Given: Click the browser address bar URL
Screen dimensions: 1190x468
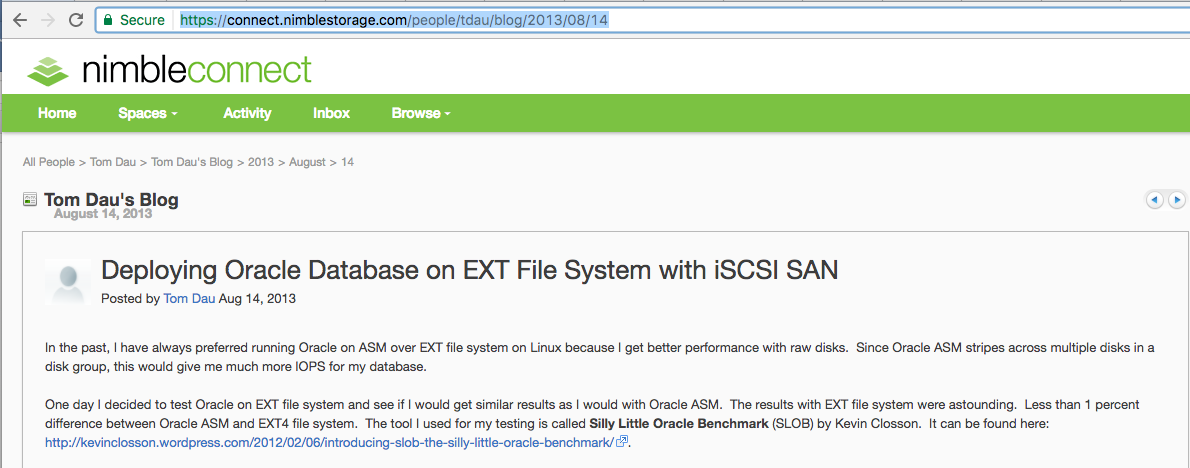Looking at the screenshot, I should 394,20.
